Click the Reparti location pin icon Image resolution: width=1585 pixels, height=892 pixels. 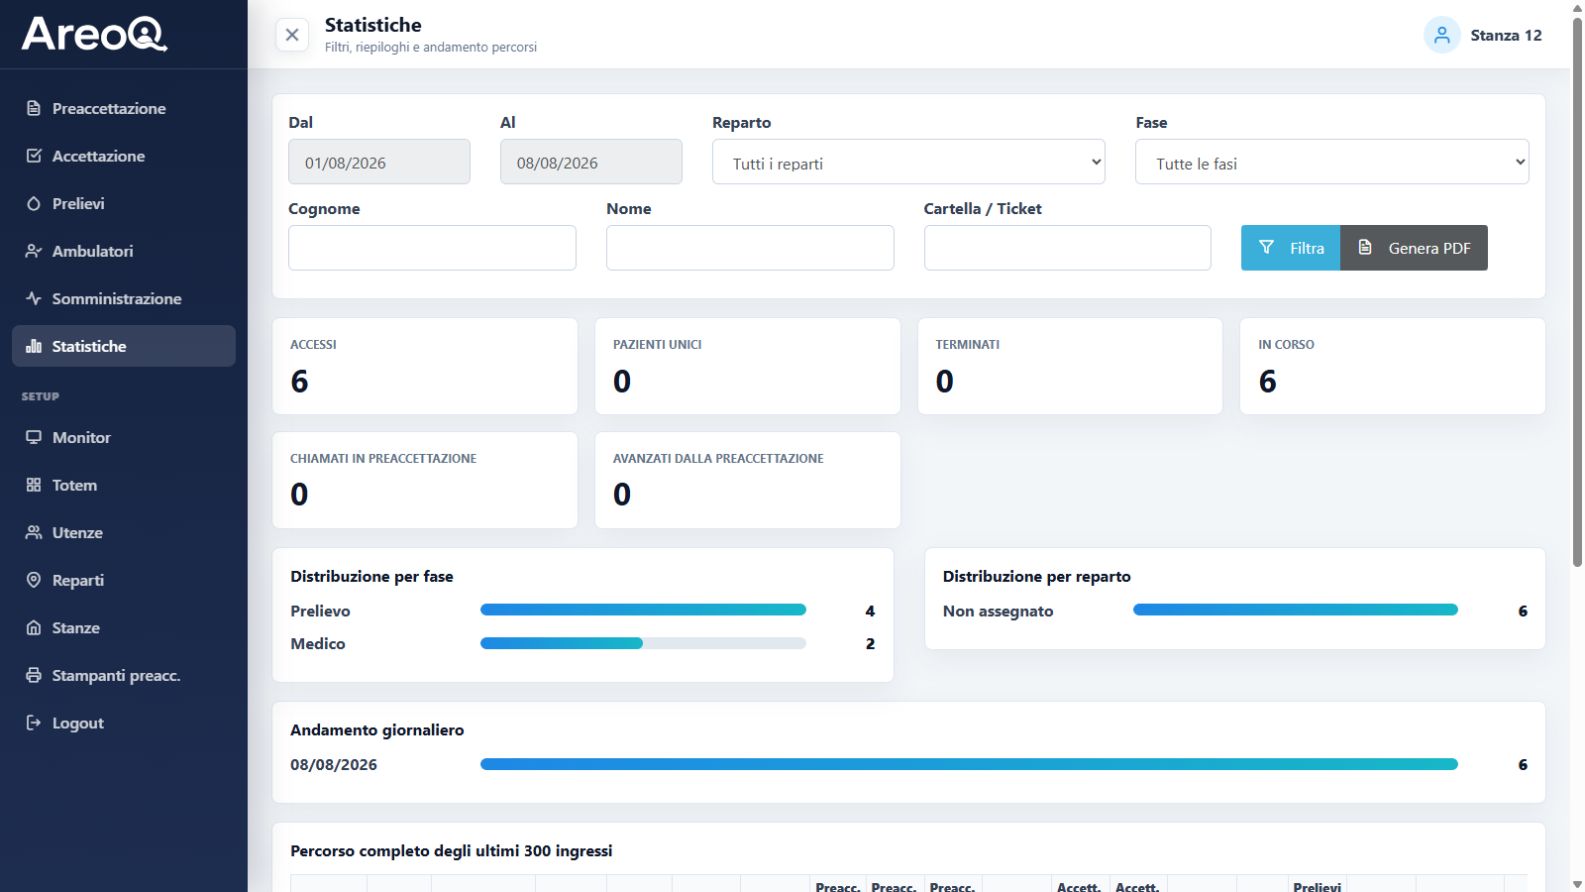point(33,580)
